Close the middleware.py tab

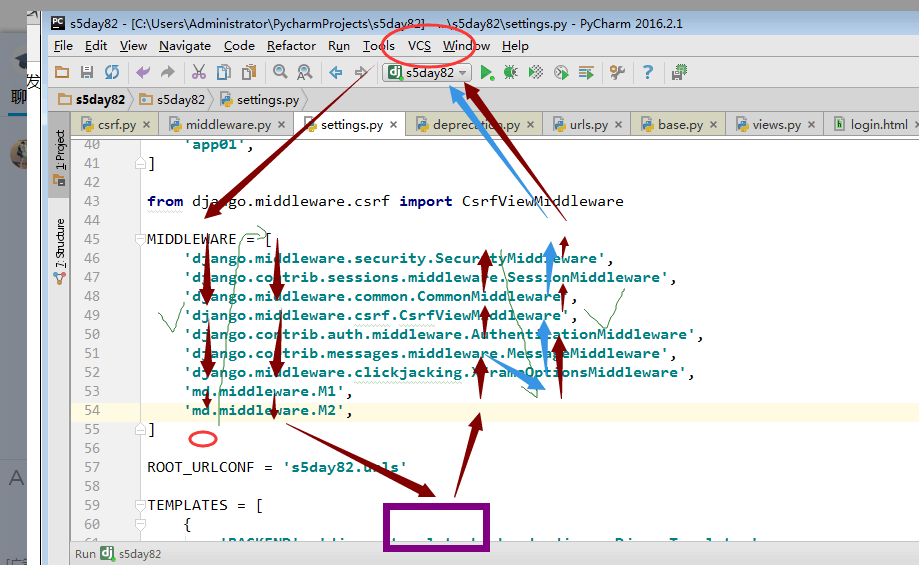click(281, 125)
